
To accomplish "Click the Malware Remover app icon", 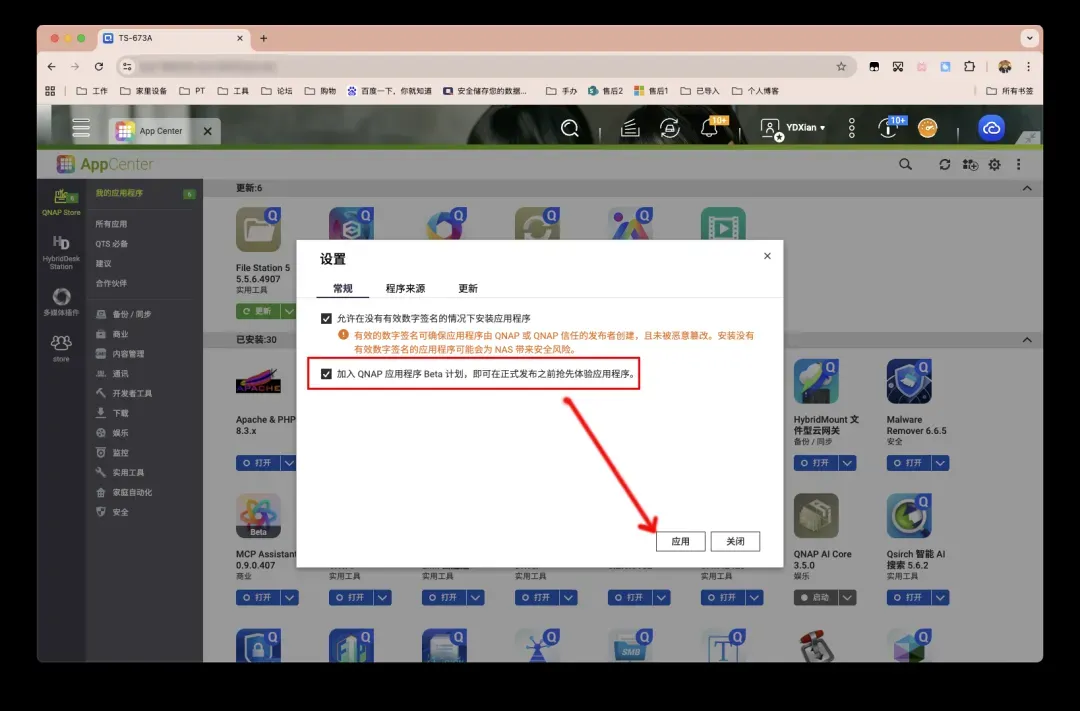I will point(908,383).
